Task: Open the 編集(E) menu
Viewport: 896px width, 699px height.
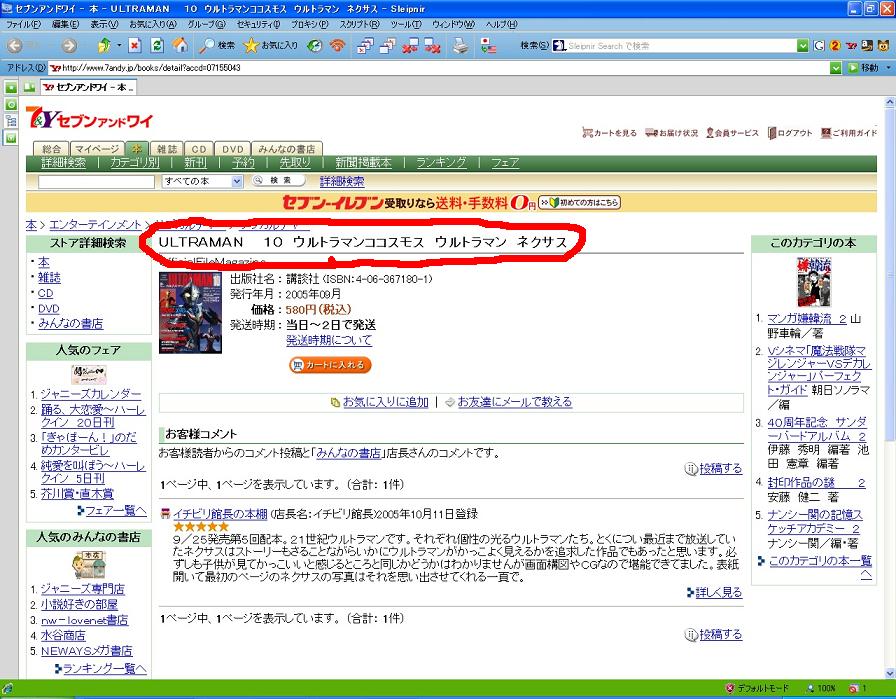Action: (x=65, y=25)
